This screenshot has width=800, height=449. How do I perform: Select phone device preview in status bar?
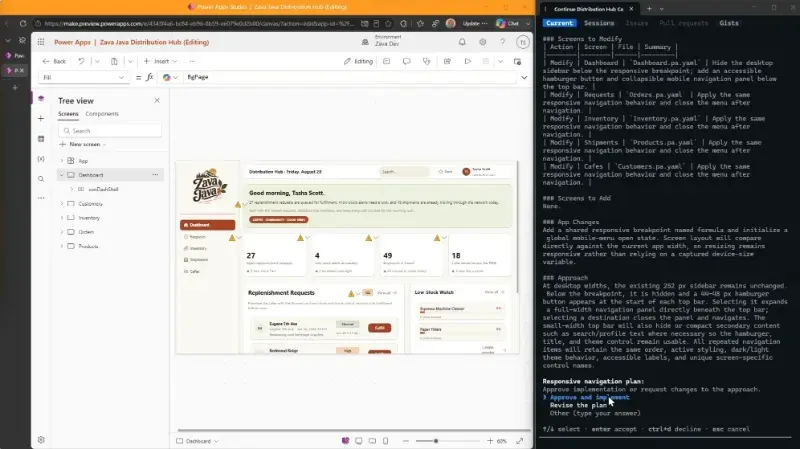click(385, 441)
